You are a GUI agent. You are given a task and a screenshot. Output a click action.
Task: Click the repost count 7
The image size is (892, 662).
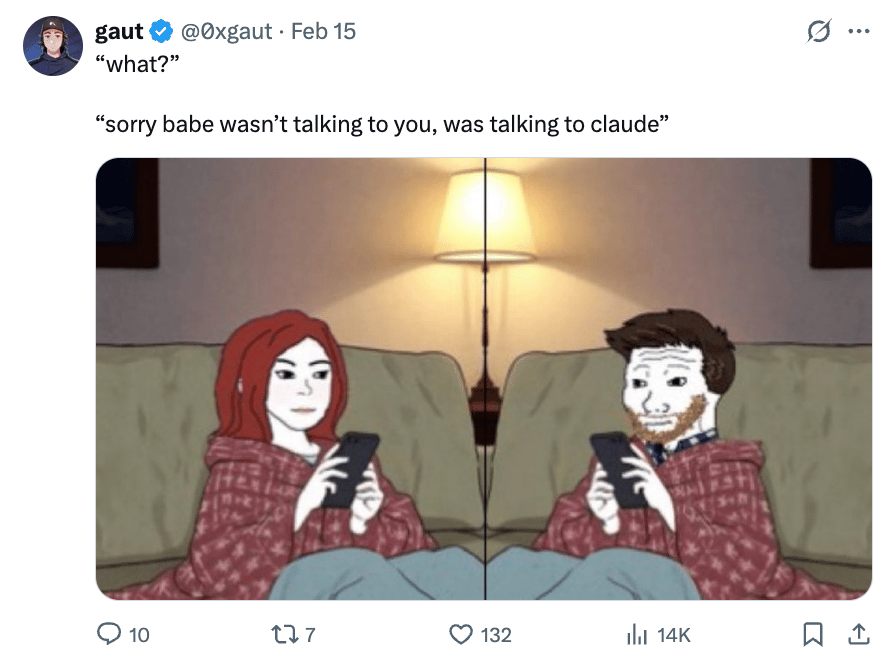310,635
